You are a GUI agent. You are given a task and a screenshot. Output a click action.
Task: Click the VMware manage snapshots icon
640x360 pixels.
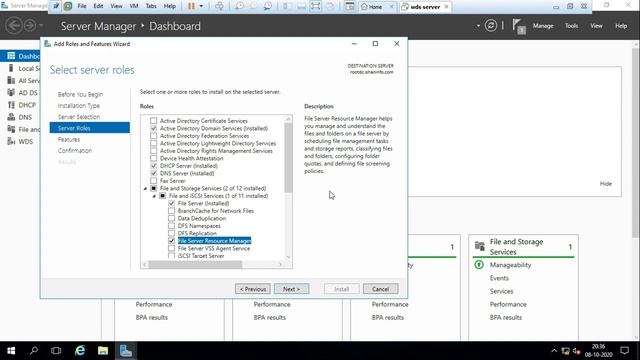268,6
